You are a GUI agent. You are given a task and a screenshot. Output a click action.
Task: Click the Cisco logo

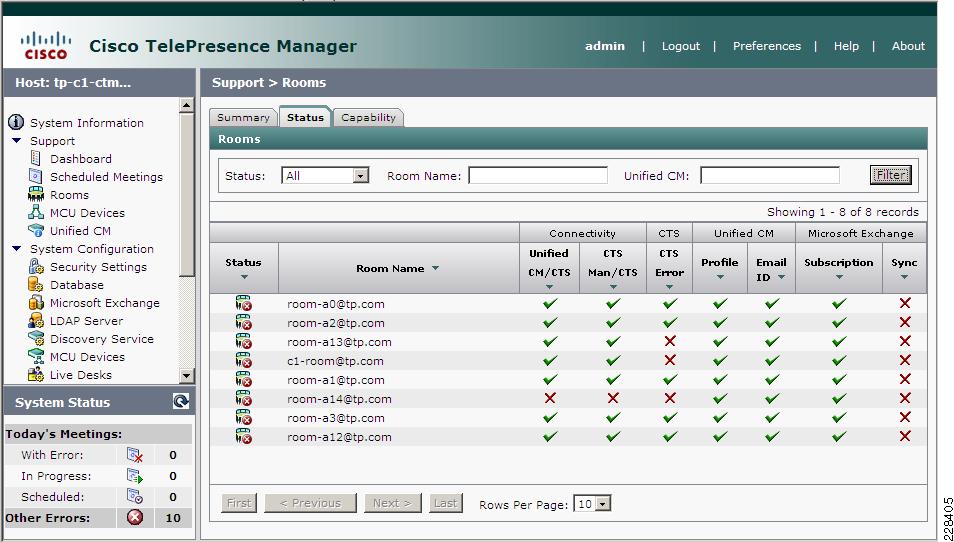coord(46,45)
